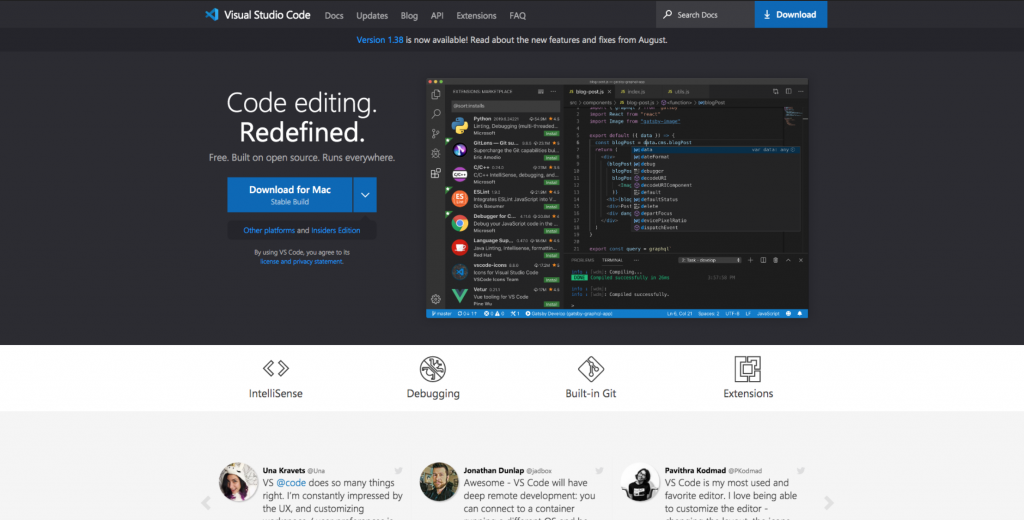Click the Extensions squares feature icon
1024x520 pixels.
(748, 369)
